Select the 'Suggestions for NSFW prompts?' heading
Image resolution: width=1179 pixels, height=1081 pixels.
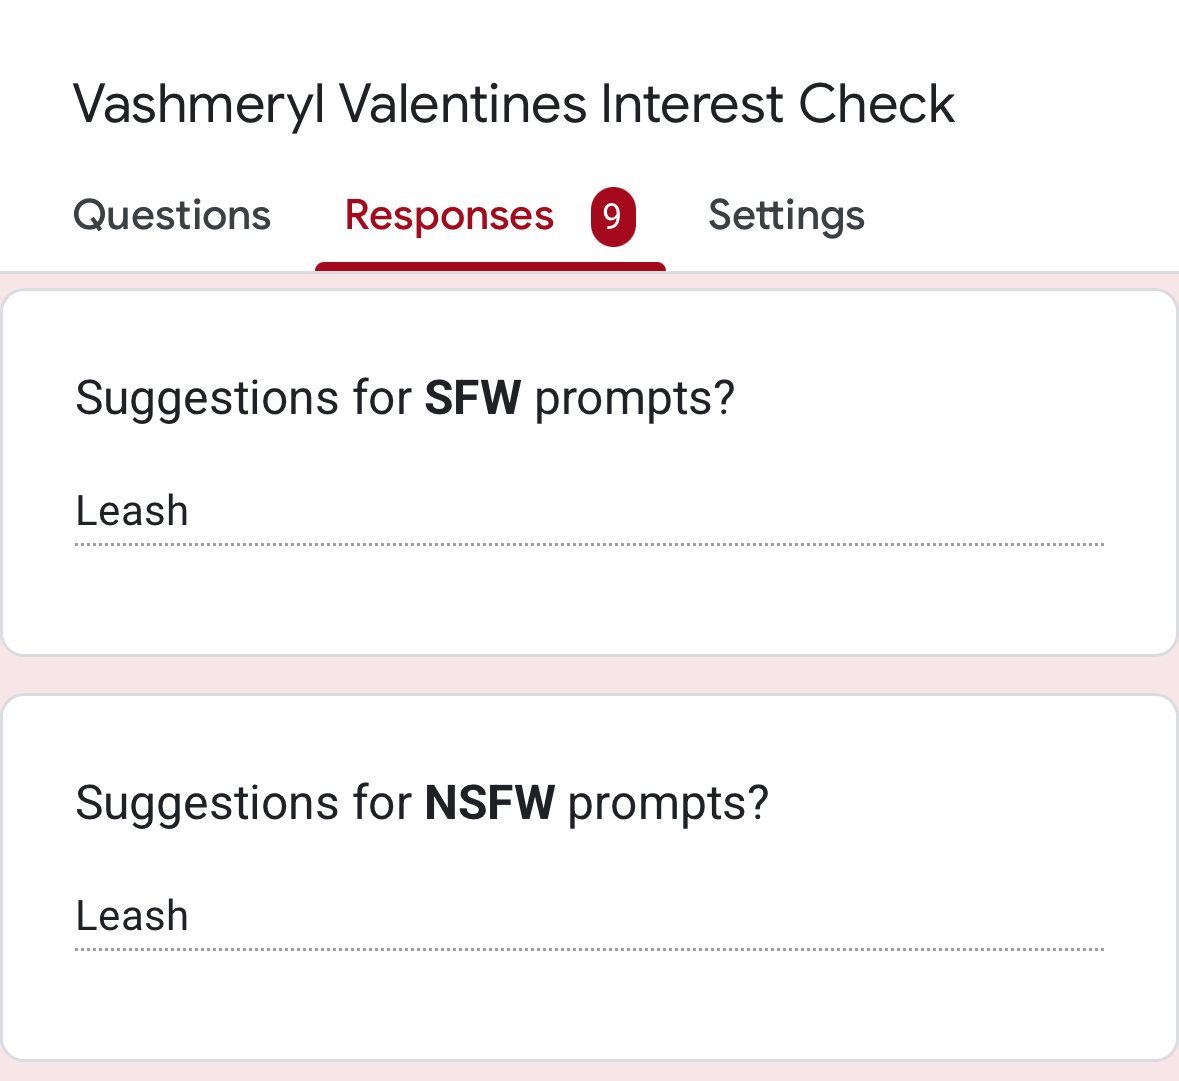pos(422,803)
